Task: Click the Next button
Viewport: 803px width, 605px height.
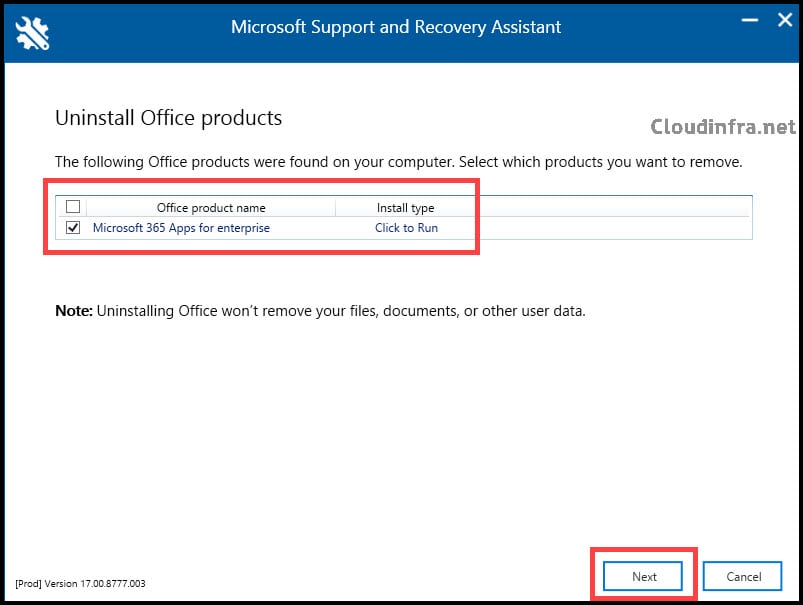Action: pos(643,576)
